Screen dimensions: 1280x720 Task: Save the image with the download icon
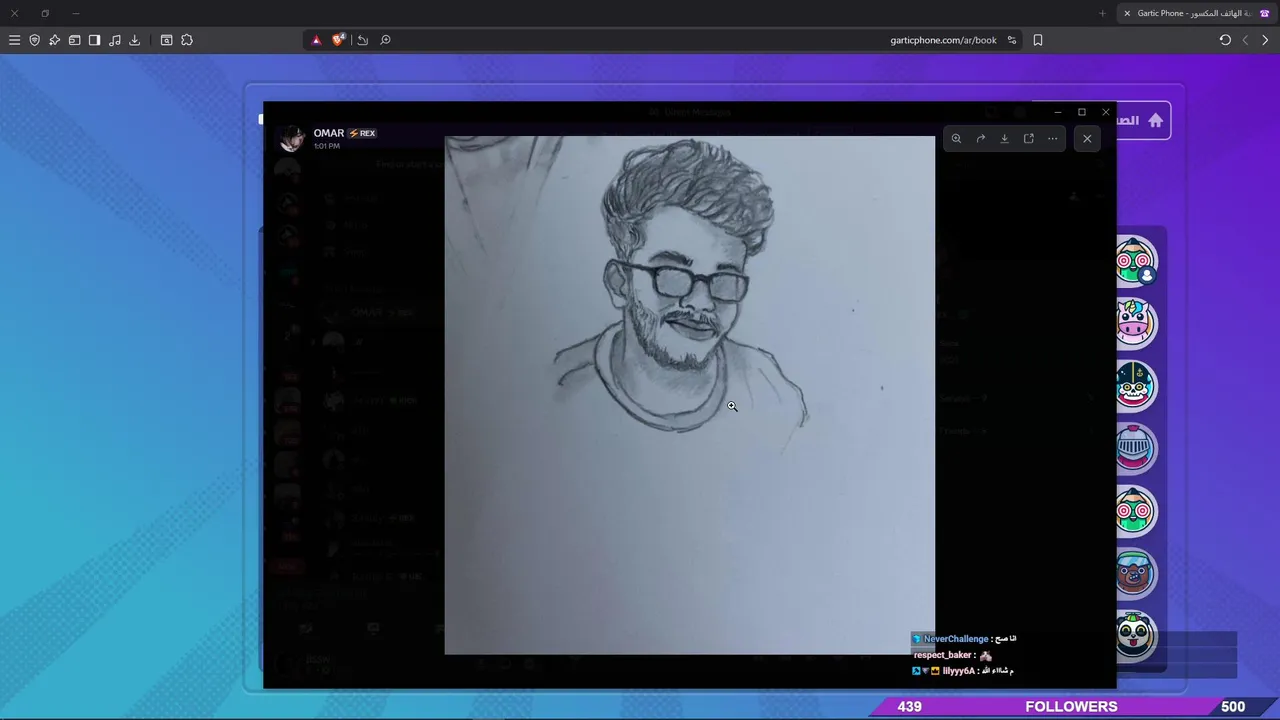pos(1004,139)
